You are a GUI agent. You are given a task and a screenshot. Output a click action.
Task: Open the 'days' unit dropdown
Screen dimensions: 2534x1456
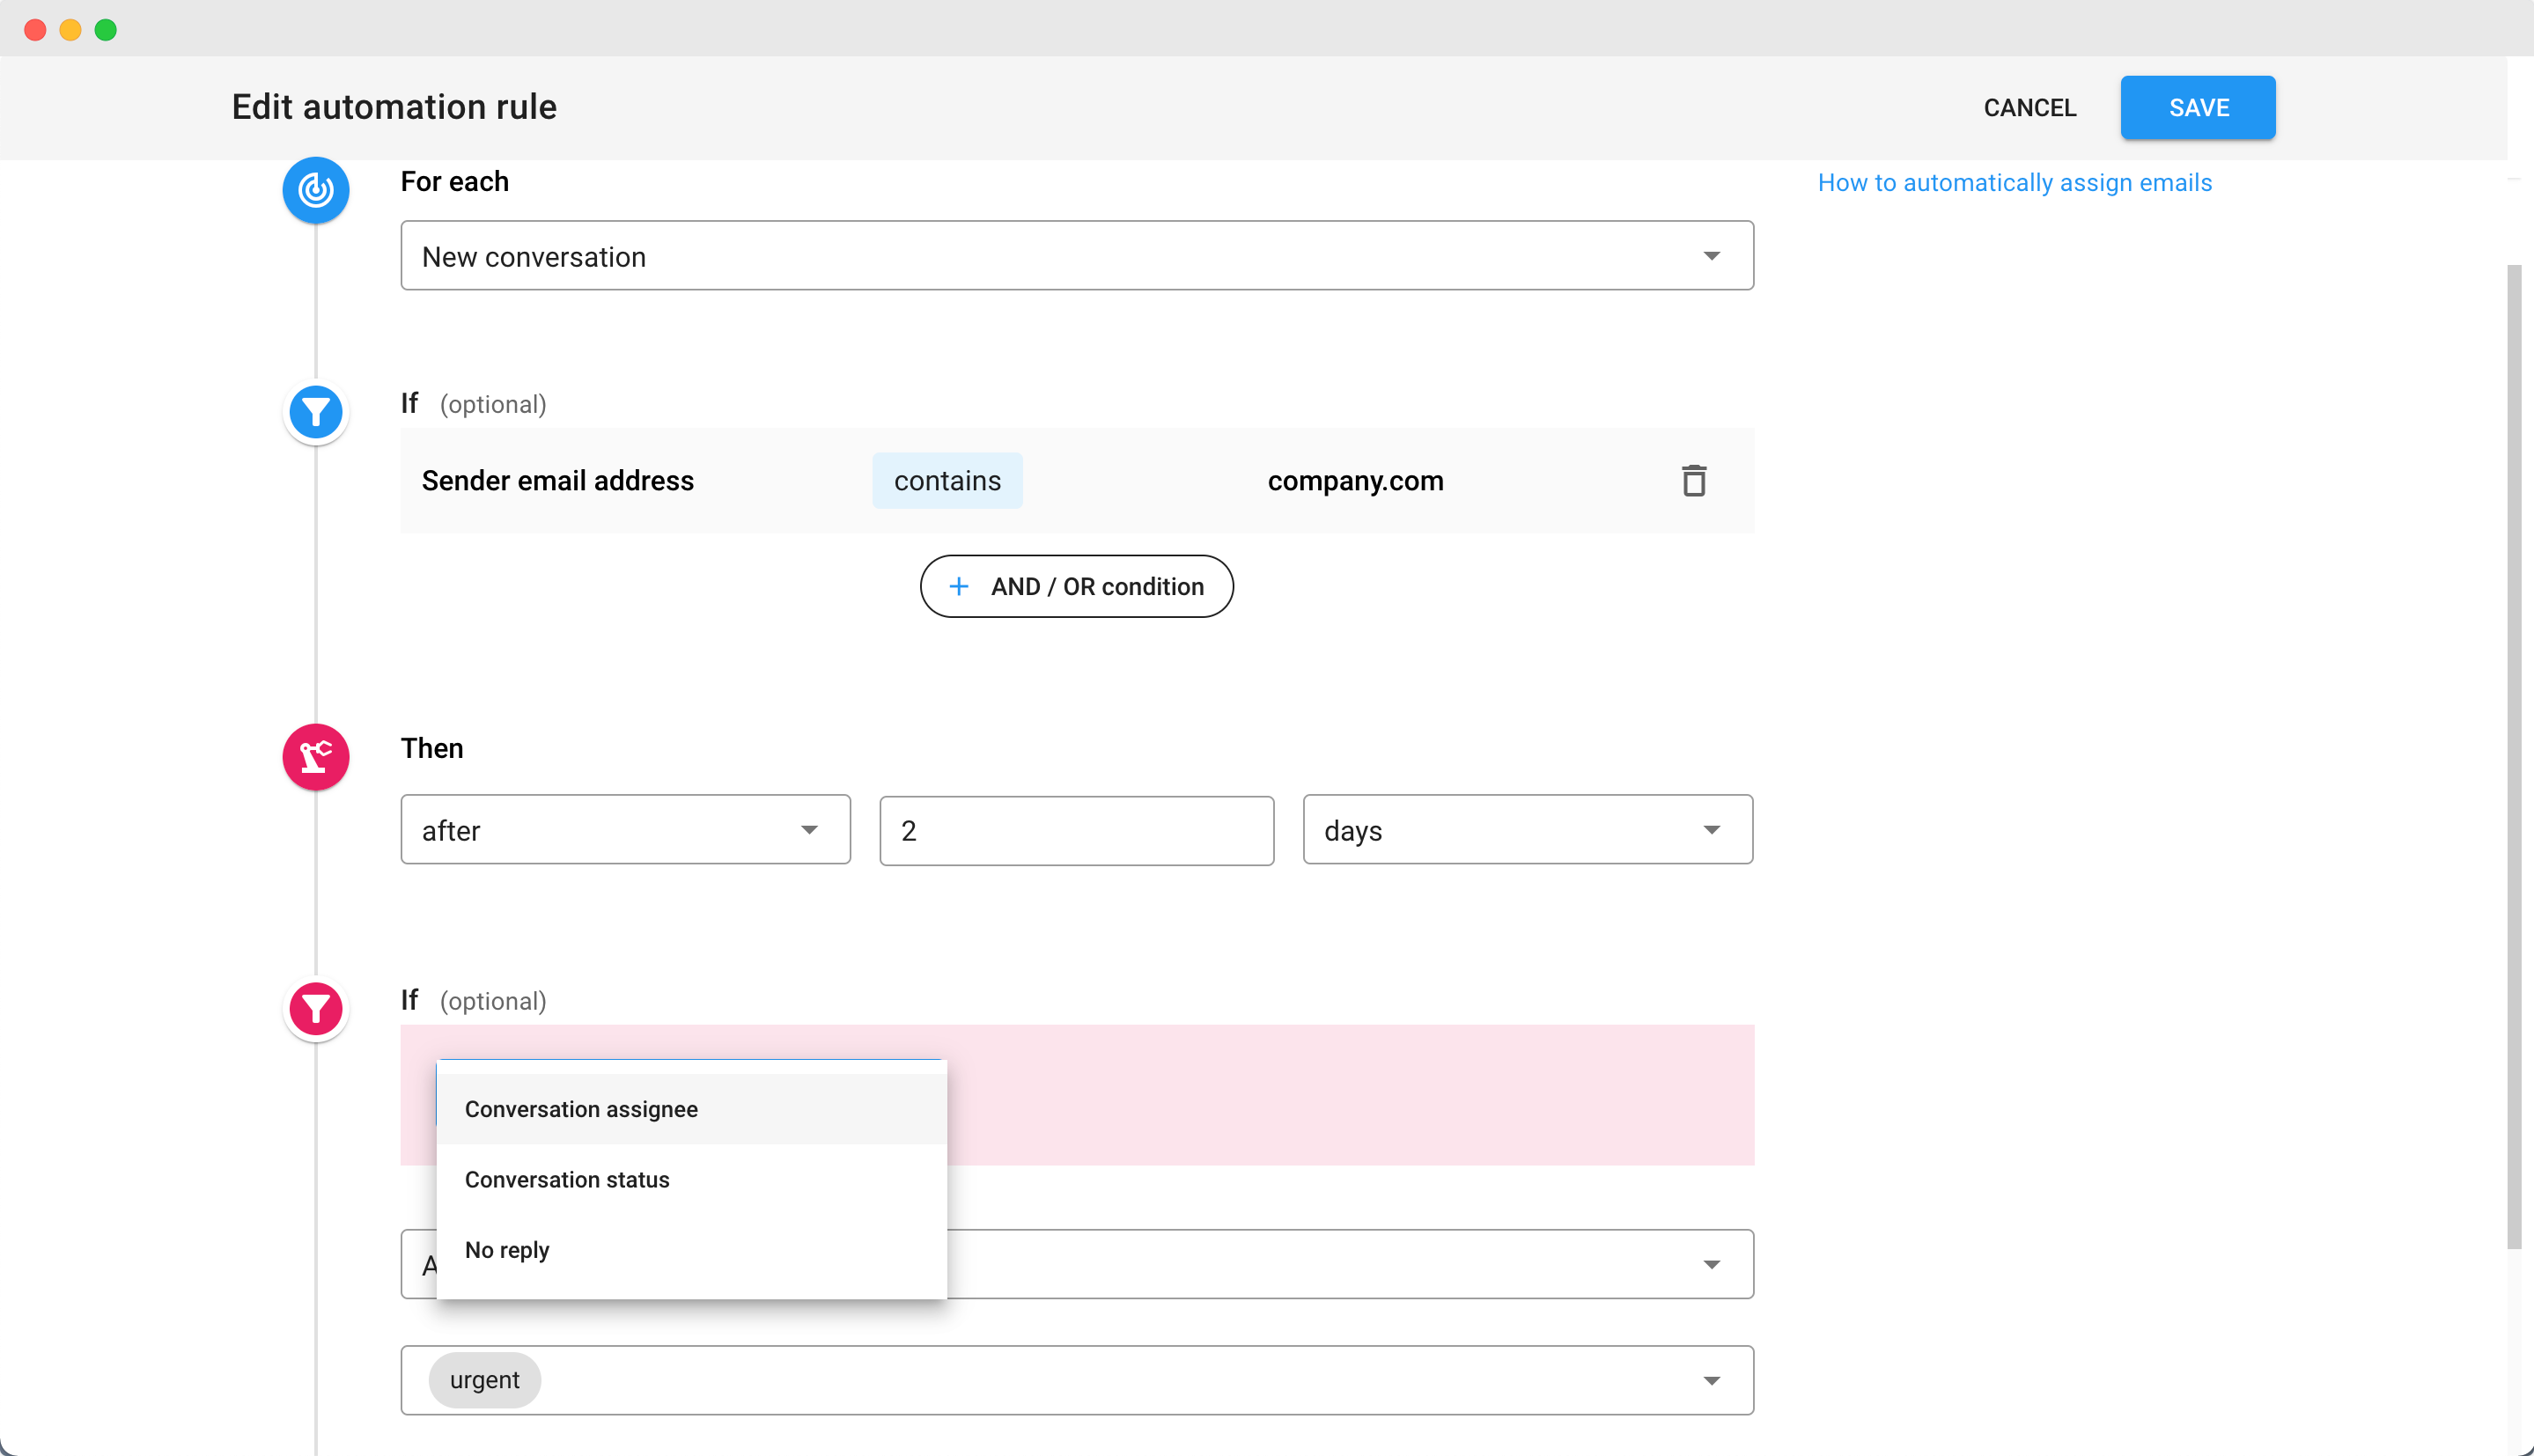pos(1527,830)
